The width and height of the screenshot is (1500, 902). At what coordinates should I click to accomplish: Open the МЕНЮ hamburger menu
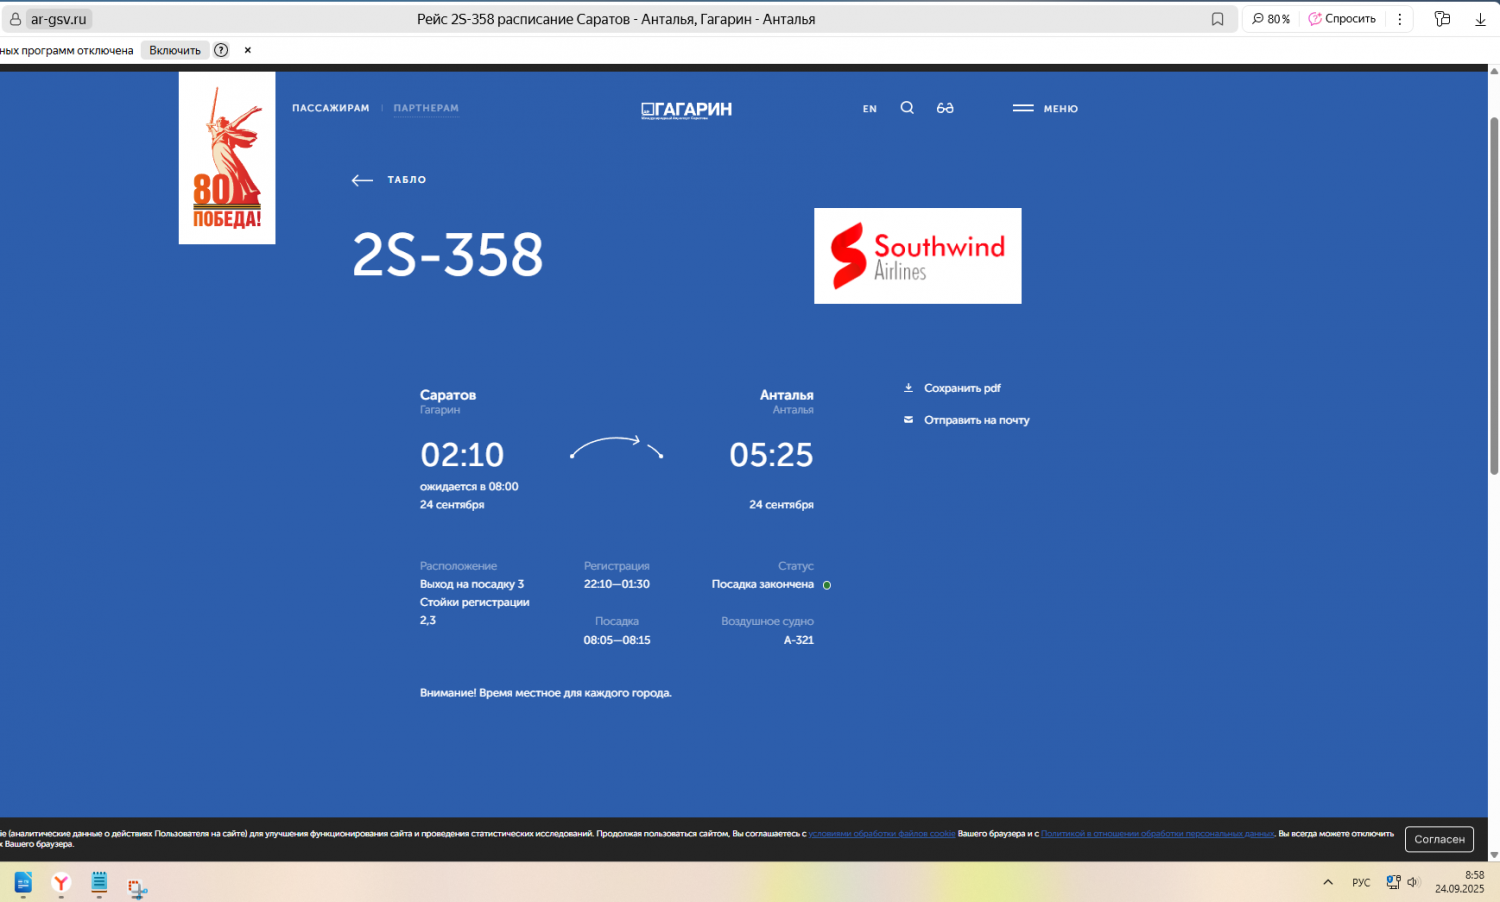click(x=1045, y=108)
